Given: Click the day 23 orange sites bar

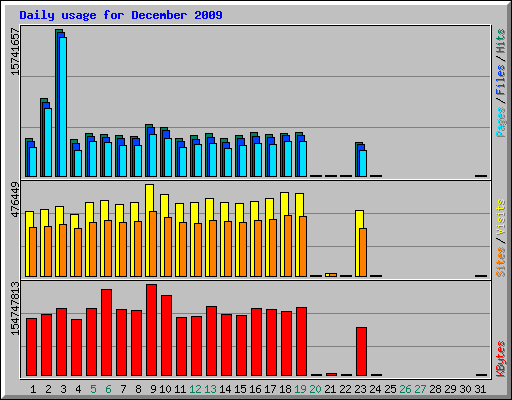Looking at the screenshot, I should point(363,252).
